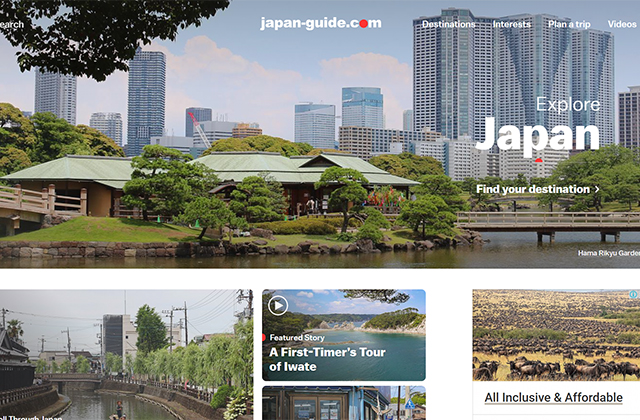Play the Iwate featured story video
The width and height of the screenshot is (640, 420).
coord(278,306)
